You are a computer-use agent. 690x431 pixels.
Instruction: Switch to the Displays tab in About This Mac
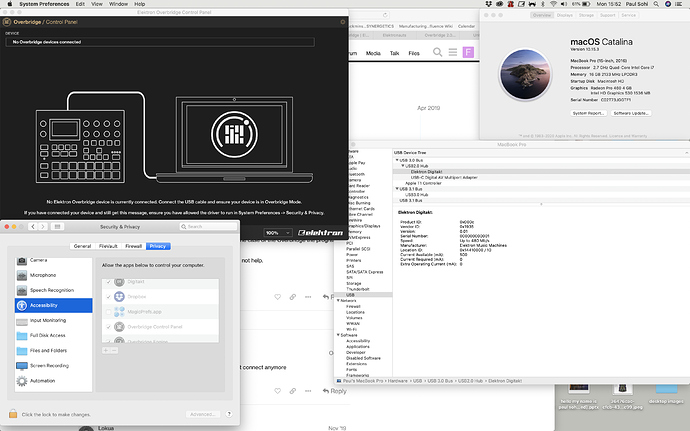[x=565, y=15]
